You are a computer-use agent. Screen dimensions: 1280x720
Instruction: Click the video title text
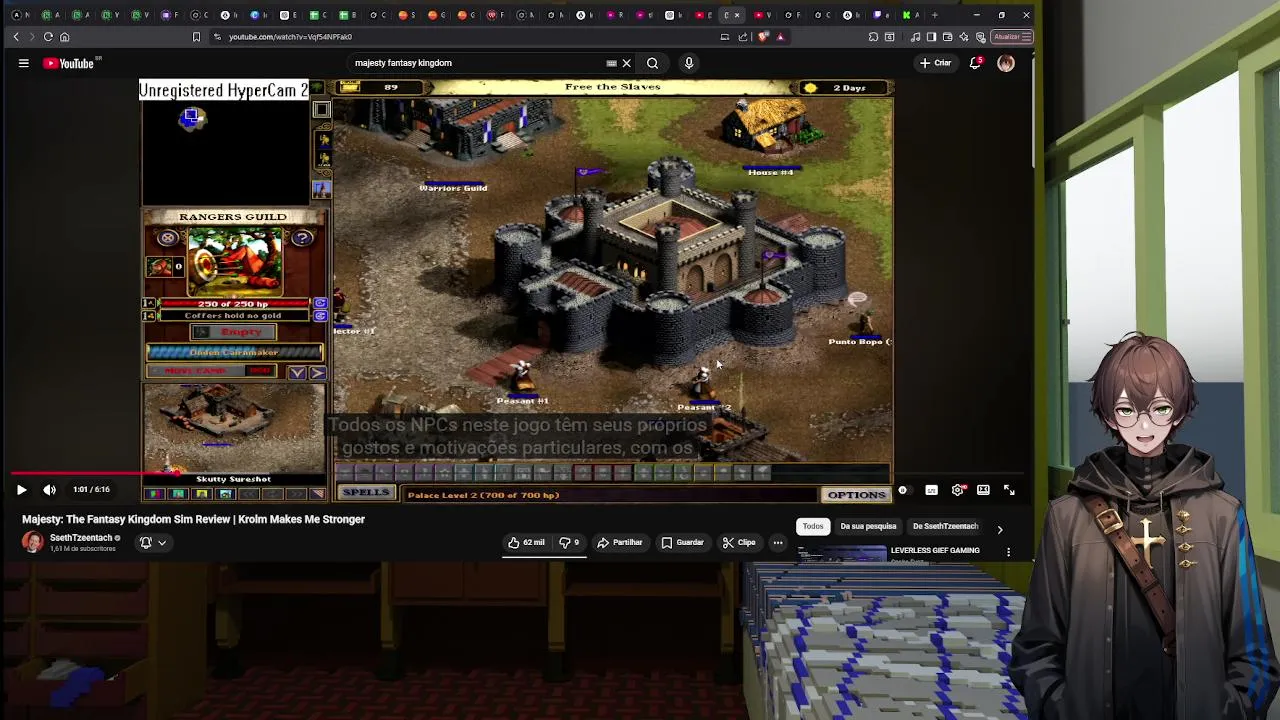(x=193, y=520)
